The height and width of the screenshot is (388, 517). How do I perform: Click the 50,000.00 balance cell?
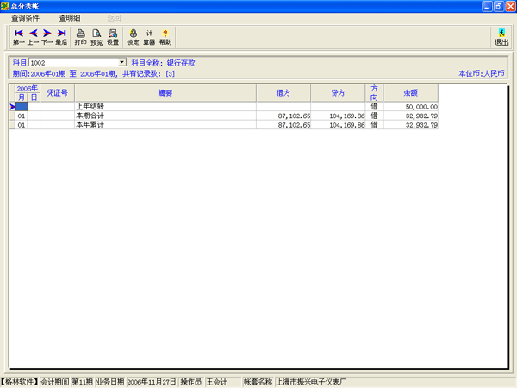[411, 106]
